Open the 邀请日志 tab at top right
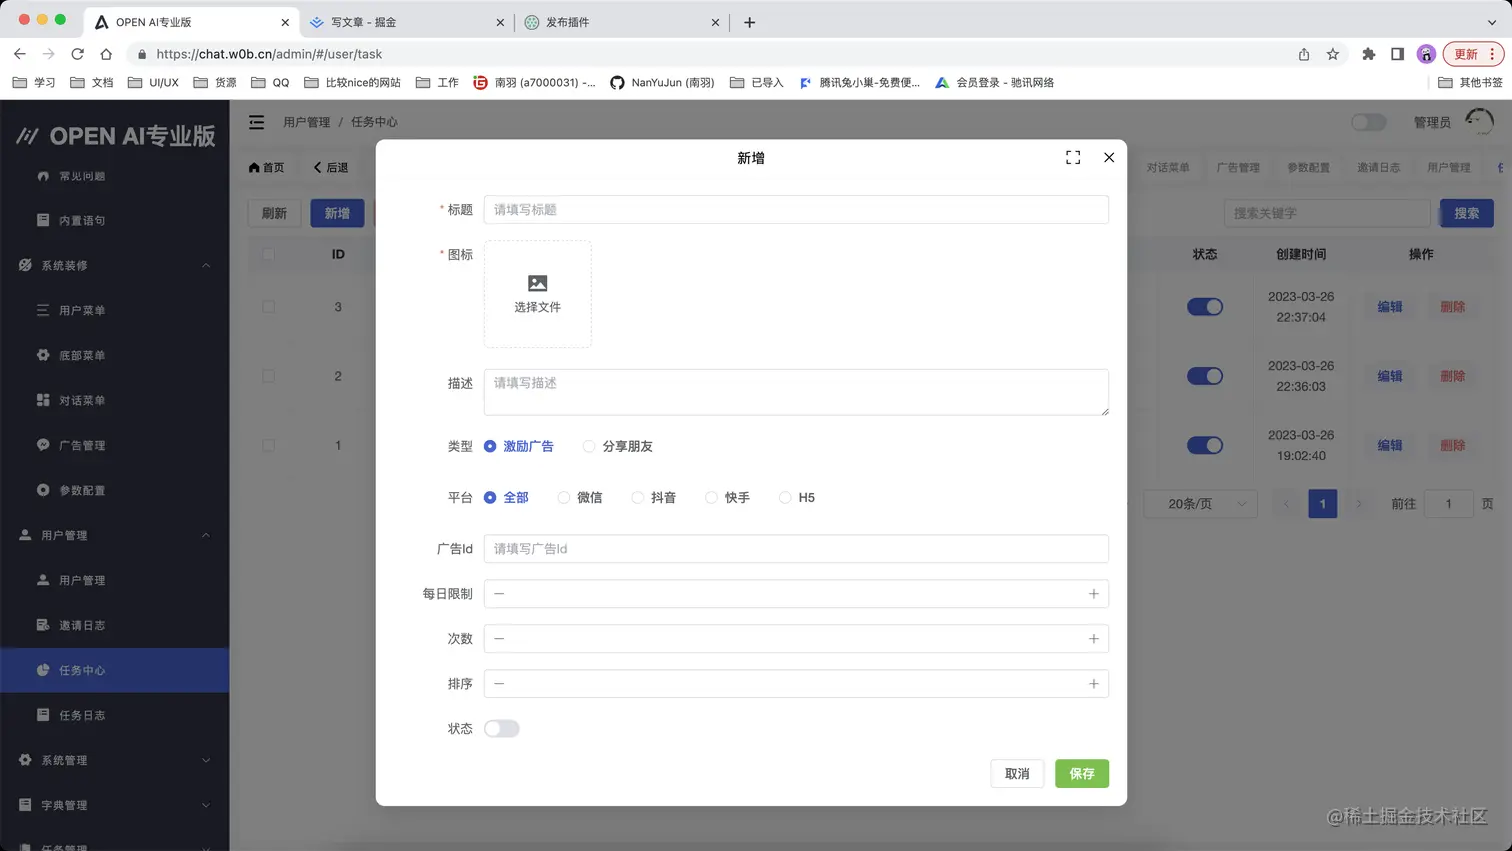The height and width of the screenshot is (851, 1512). (1378, 167)
